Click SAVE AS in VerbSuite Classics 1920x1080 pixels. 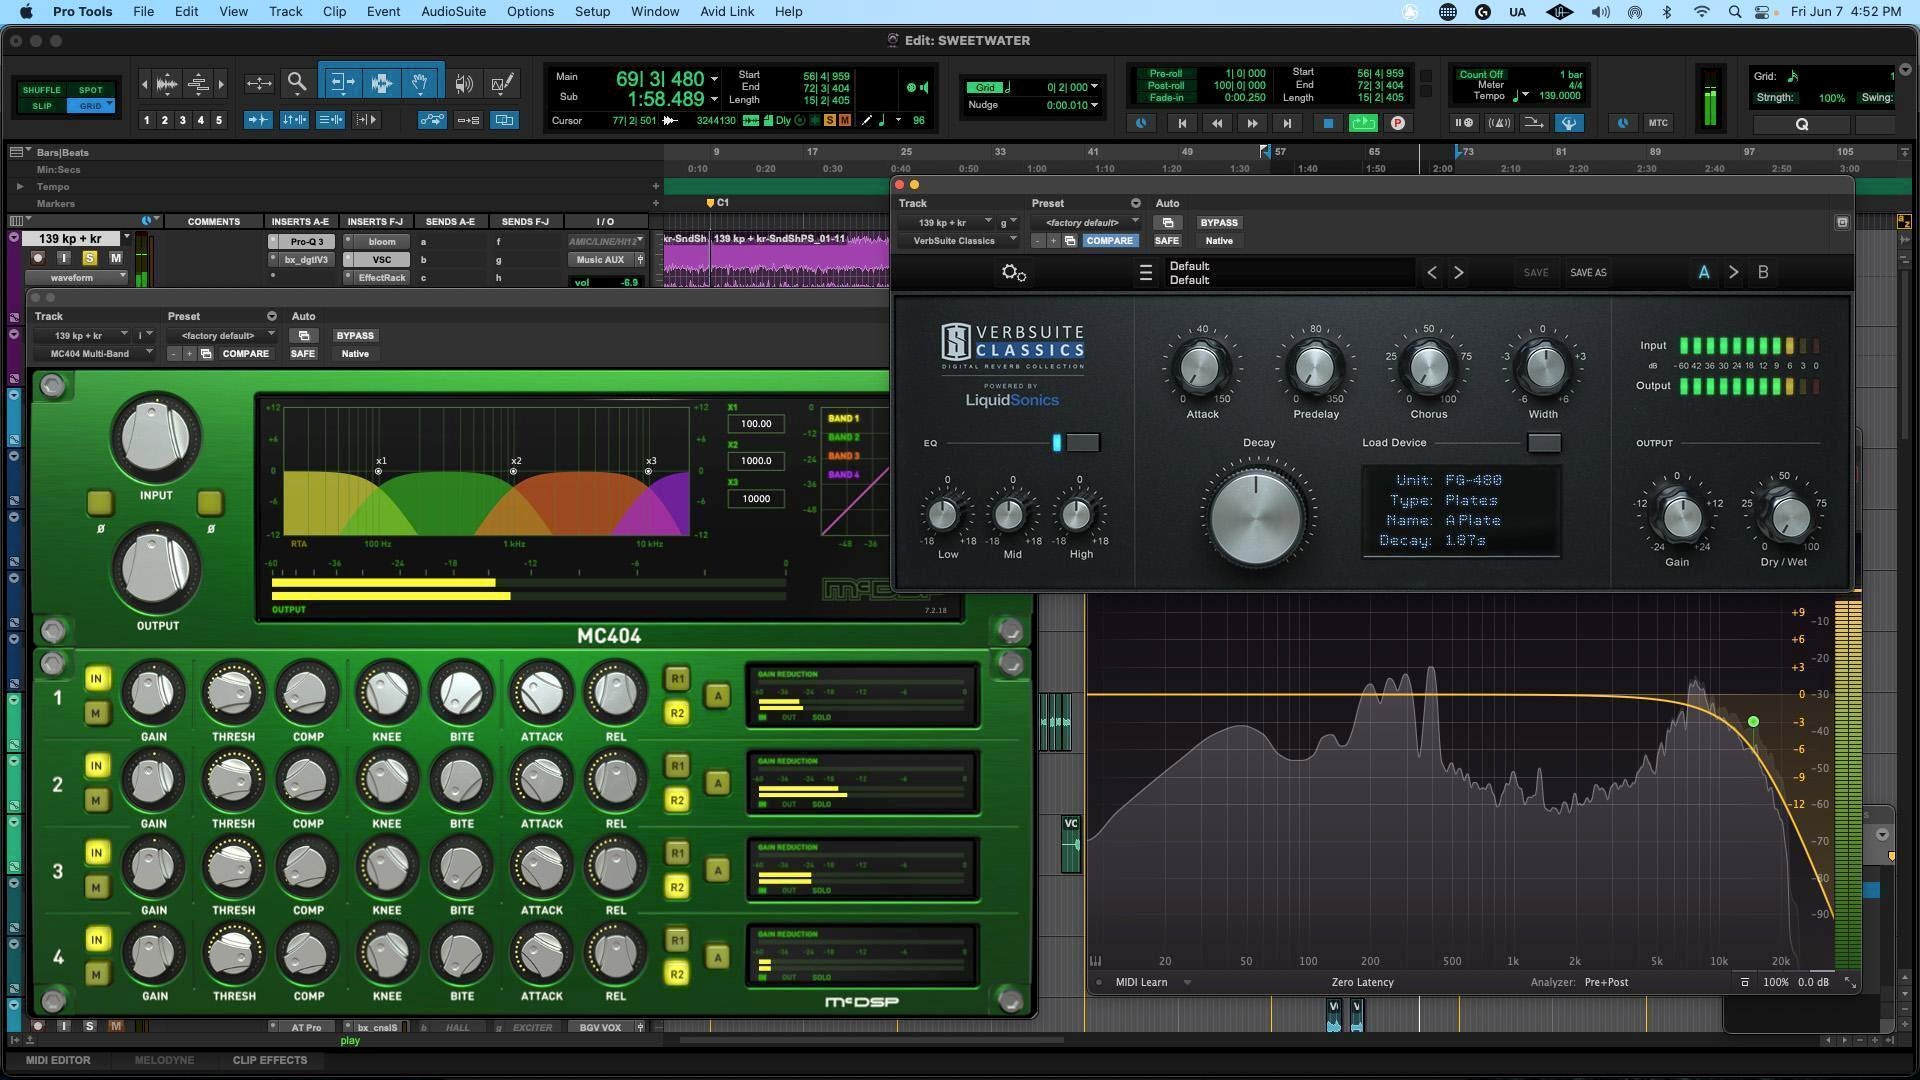coord(1587,272)
